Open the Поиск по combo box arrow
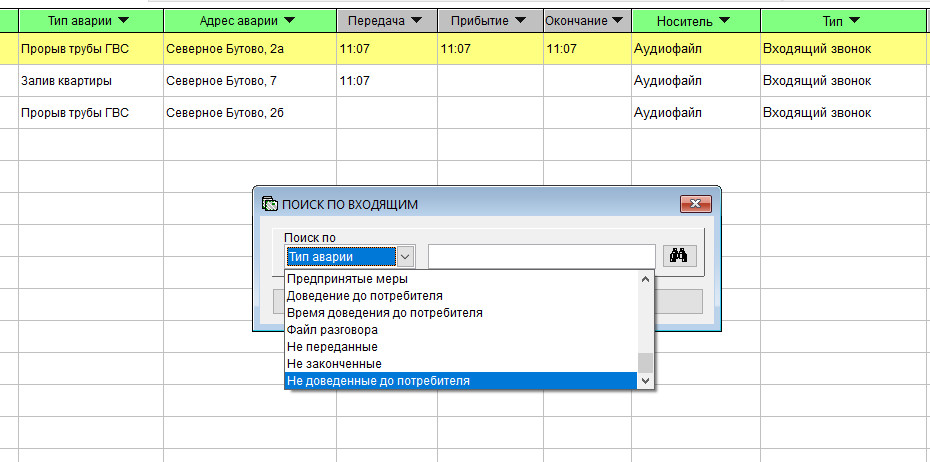 pos(405,257)
